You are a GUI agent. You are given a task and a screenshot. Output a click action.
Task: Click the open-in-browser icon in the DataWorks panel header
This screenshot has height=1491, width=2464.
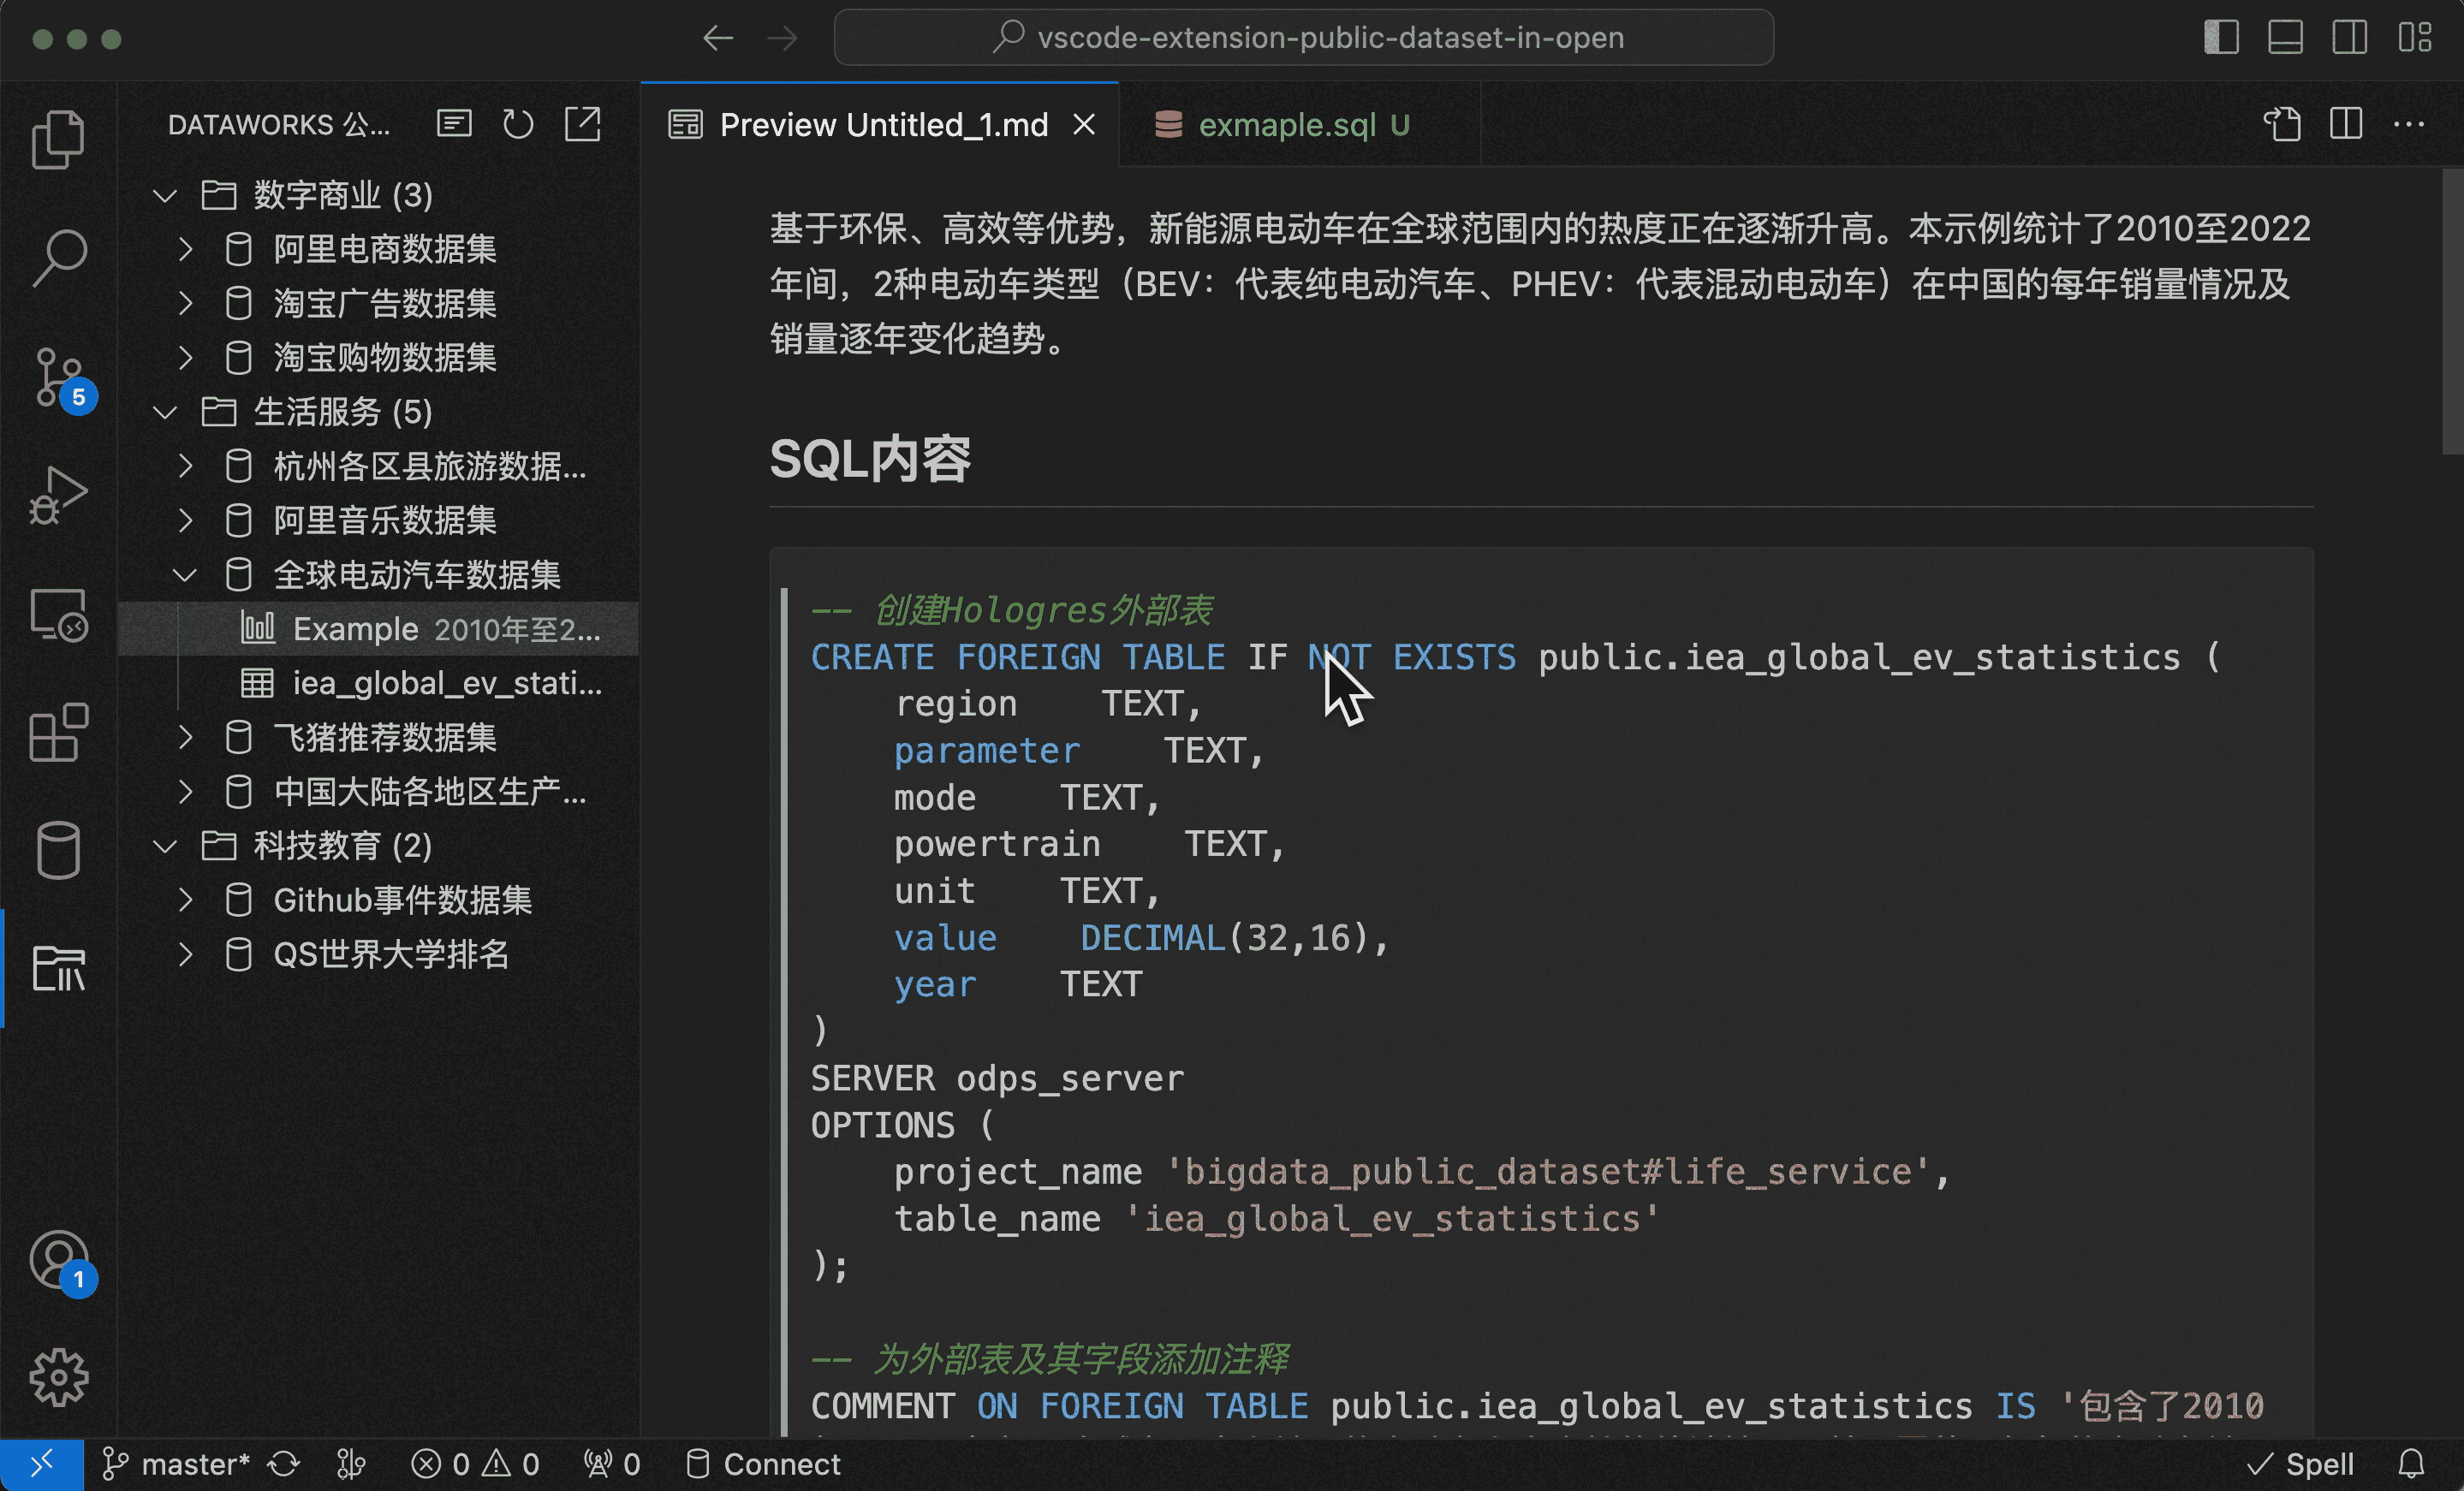tap(583, 125)
